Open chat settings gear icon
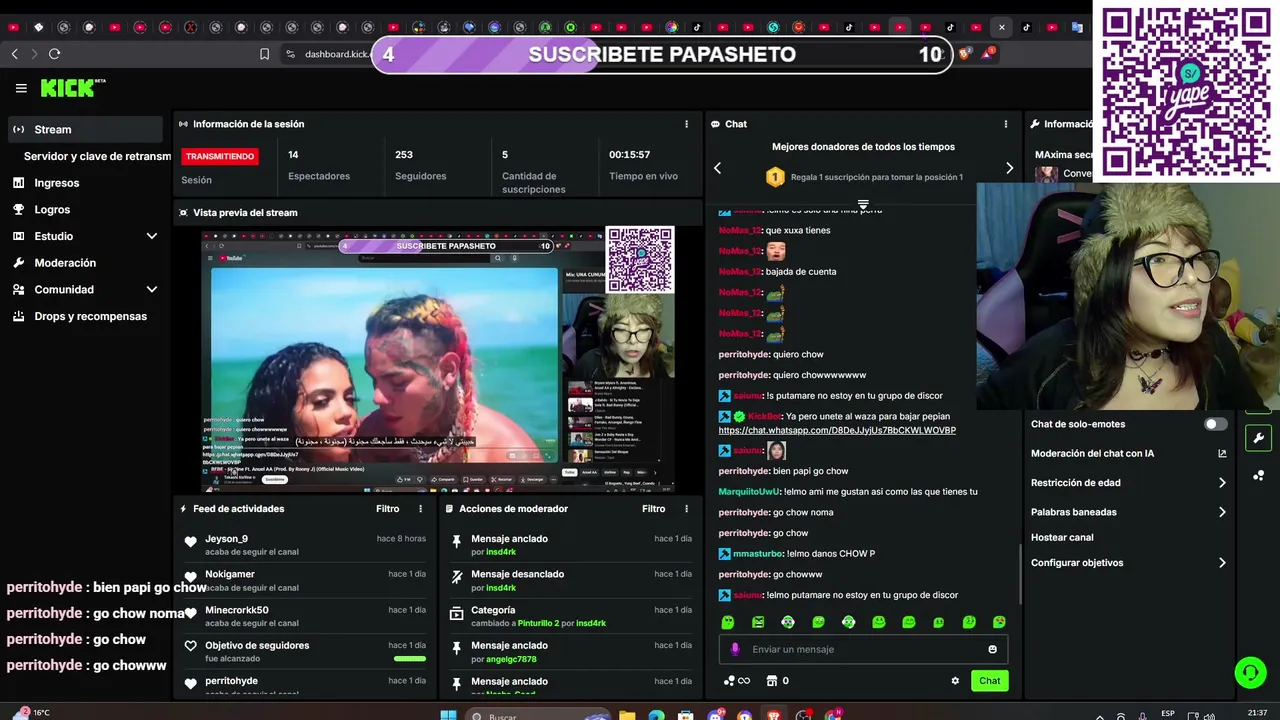 (x=955, y=681)
